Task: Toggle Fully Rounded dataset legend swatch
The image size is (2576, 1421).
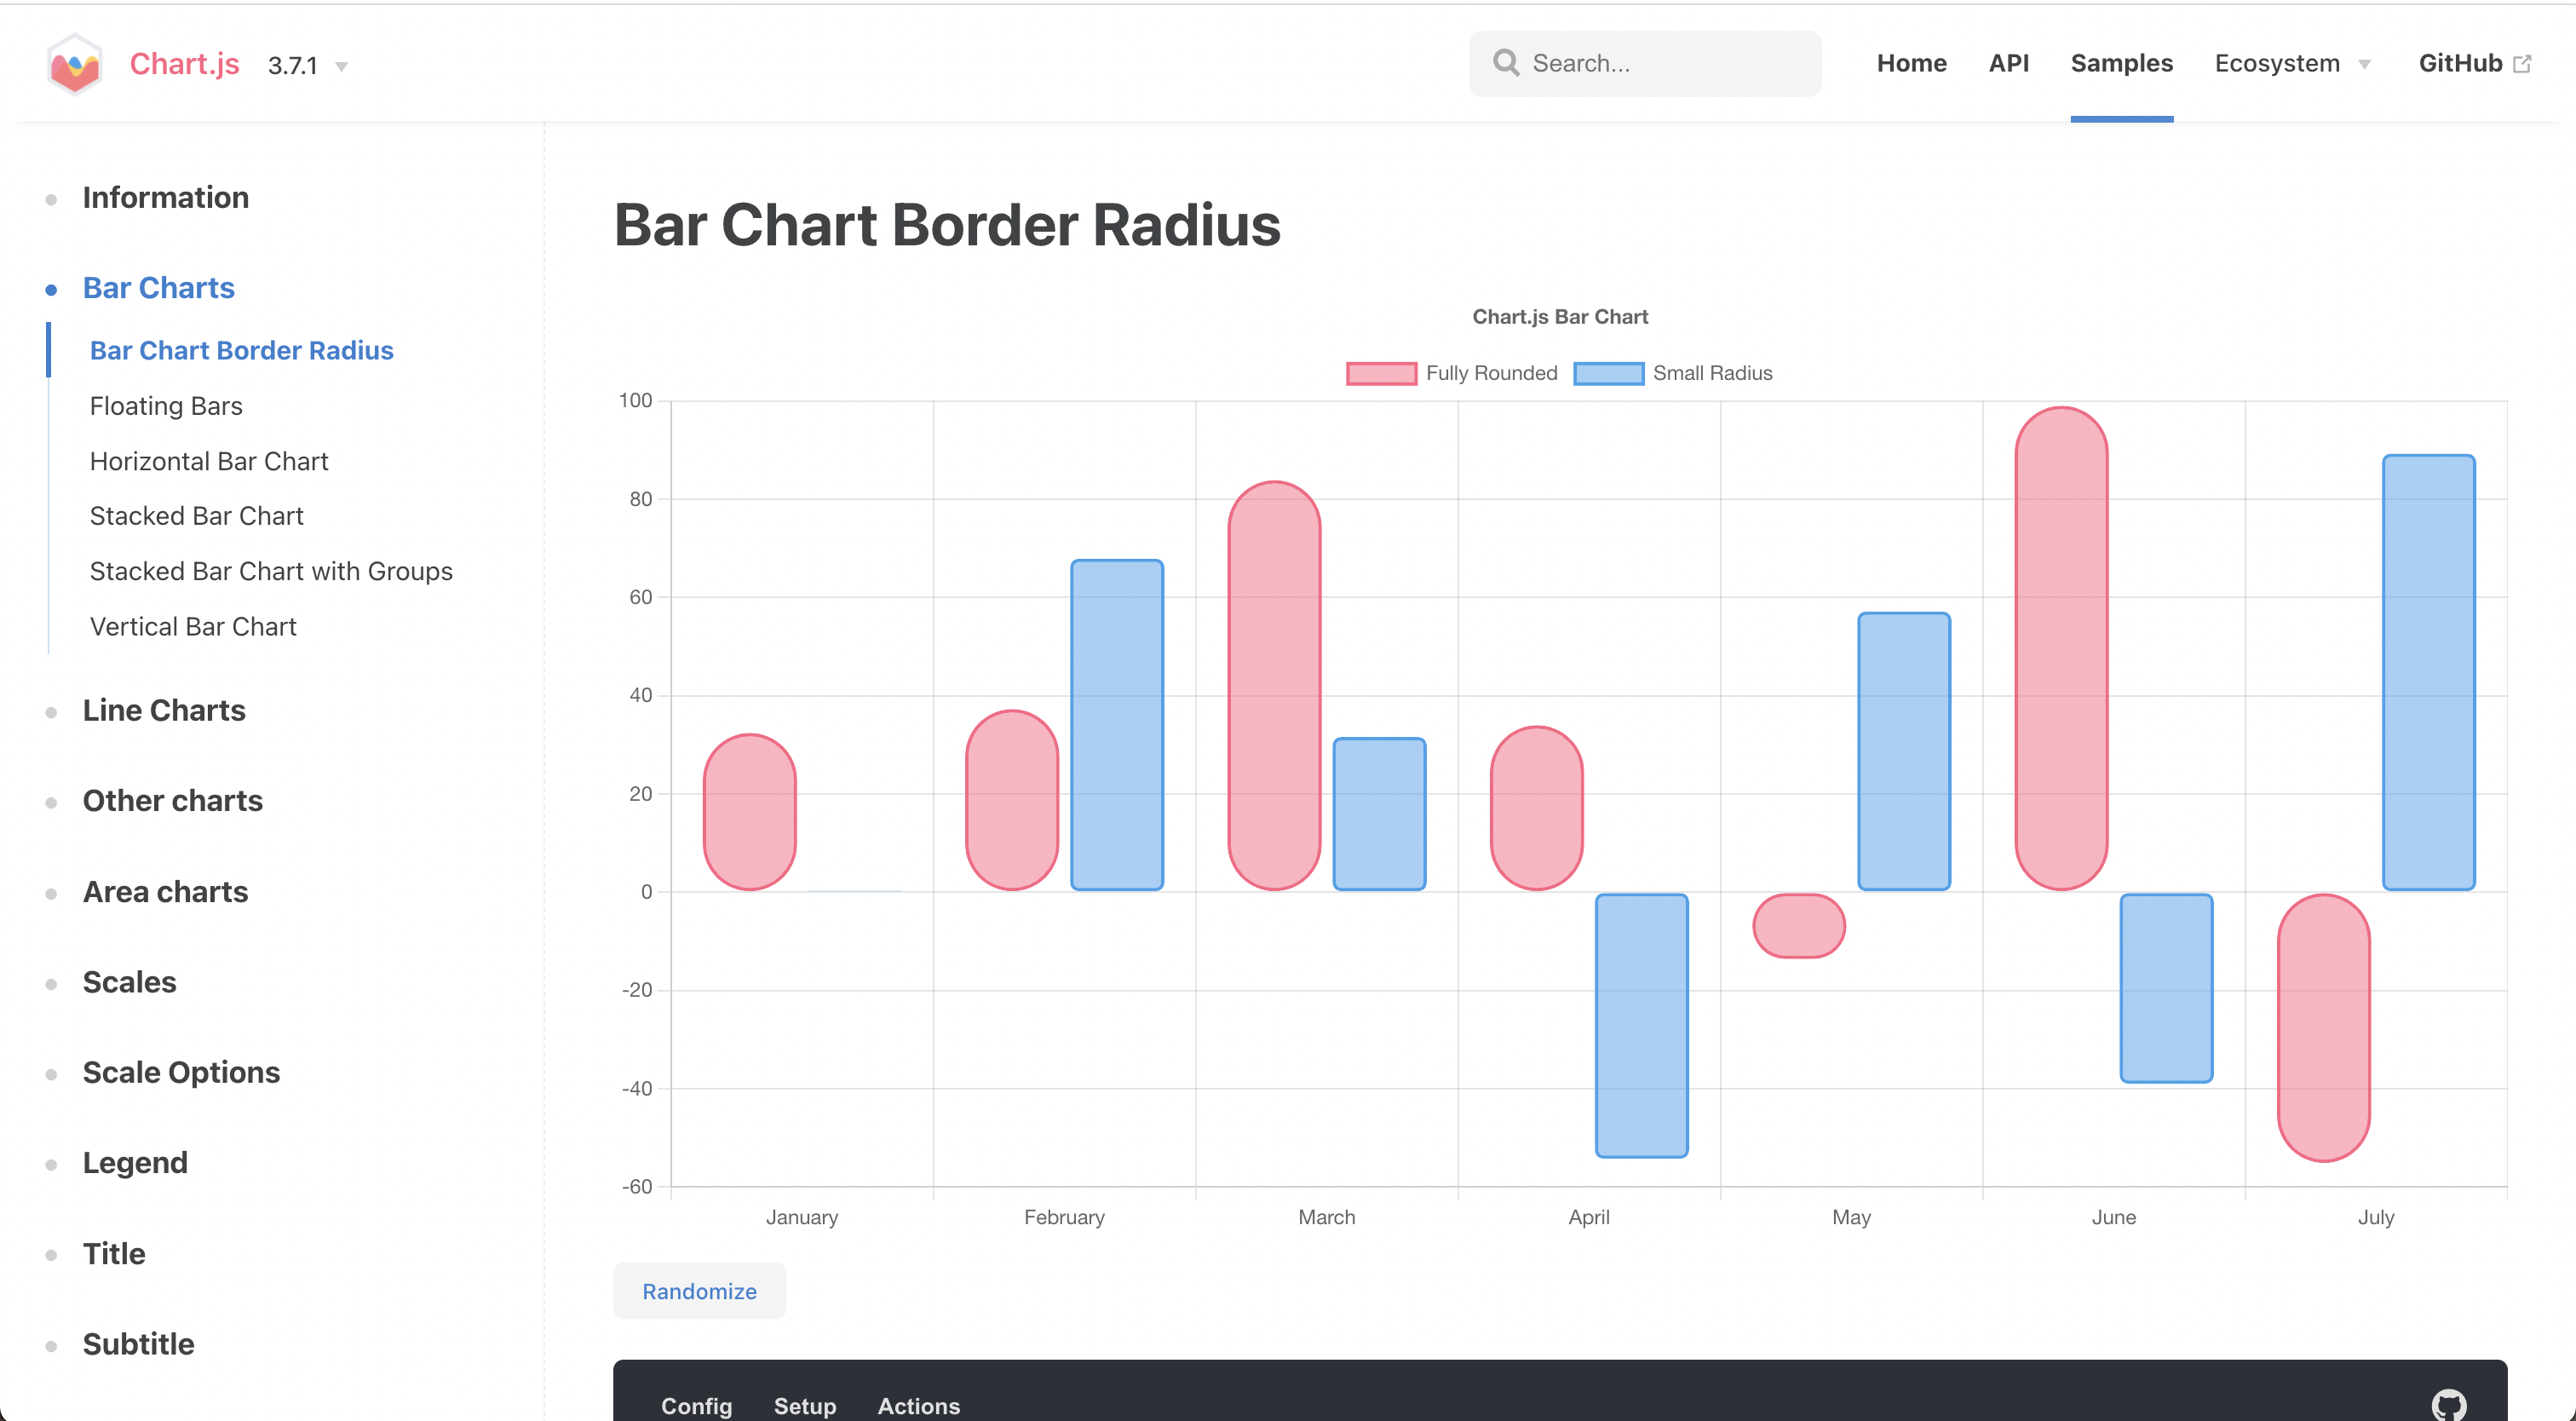Action: (1381, 373)
